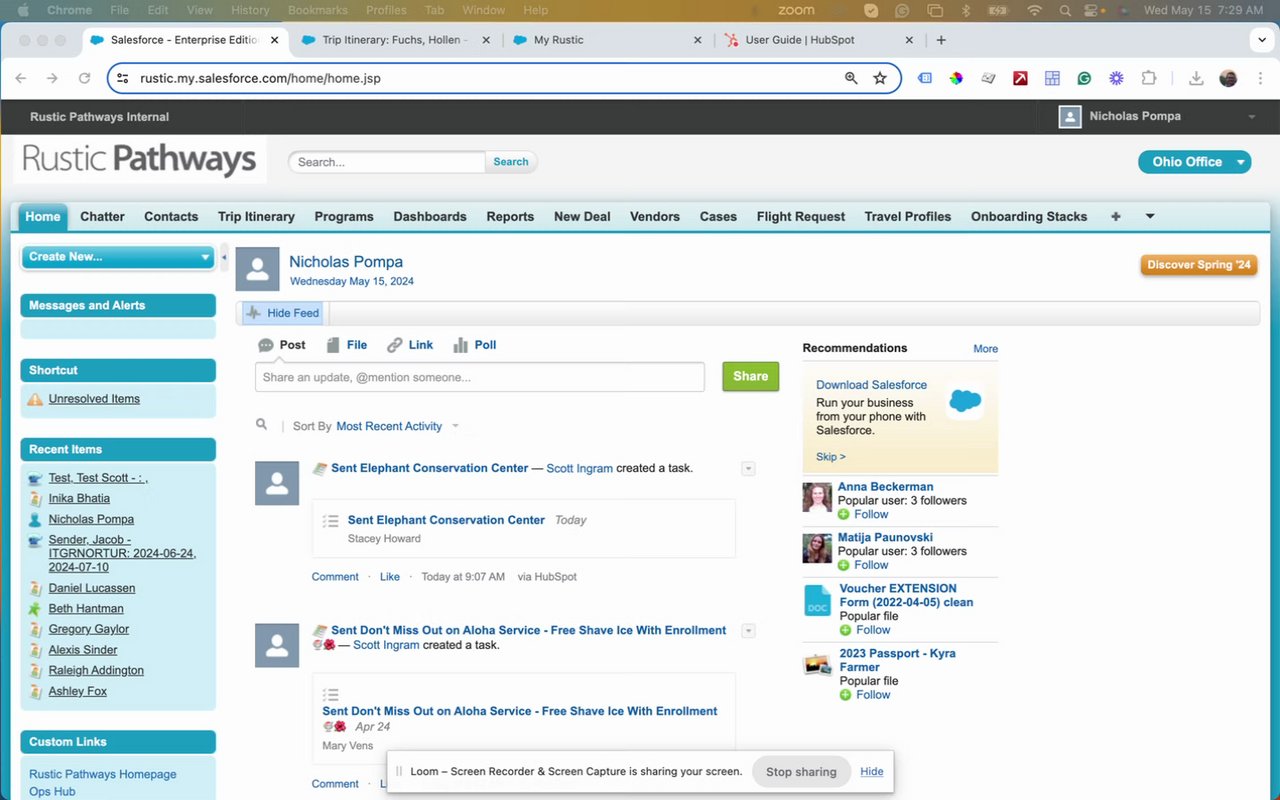1280x800 pixels.
Task: Open a new browser tab
Action: pyautogui.click(x=941, y=40)
